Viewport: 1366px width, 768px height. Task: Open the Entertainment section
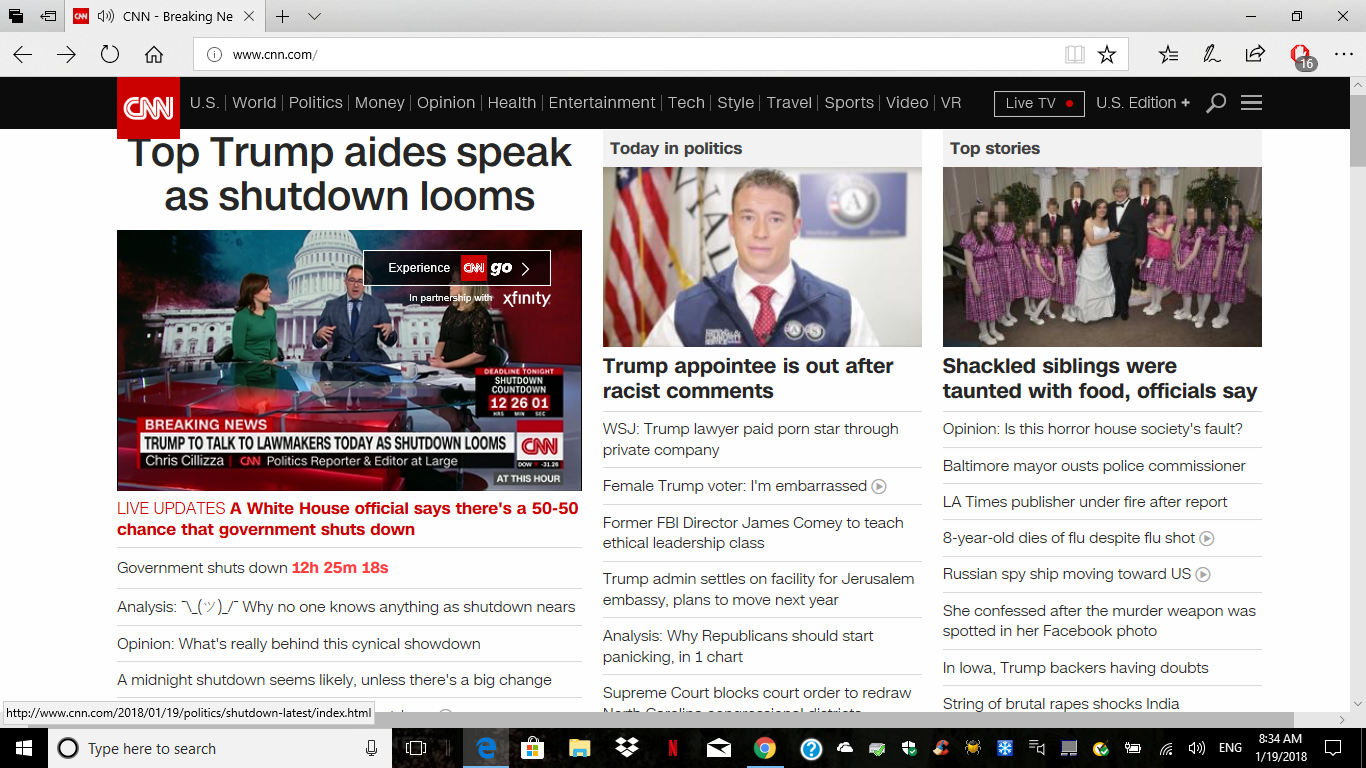602,103
